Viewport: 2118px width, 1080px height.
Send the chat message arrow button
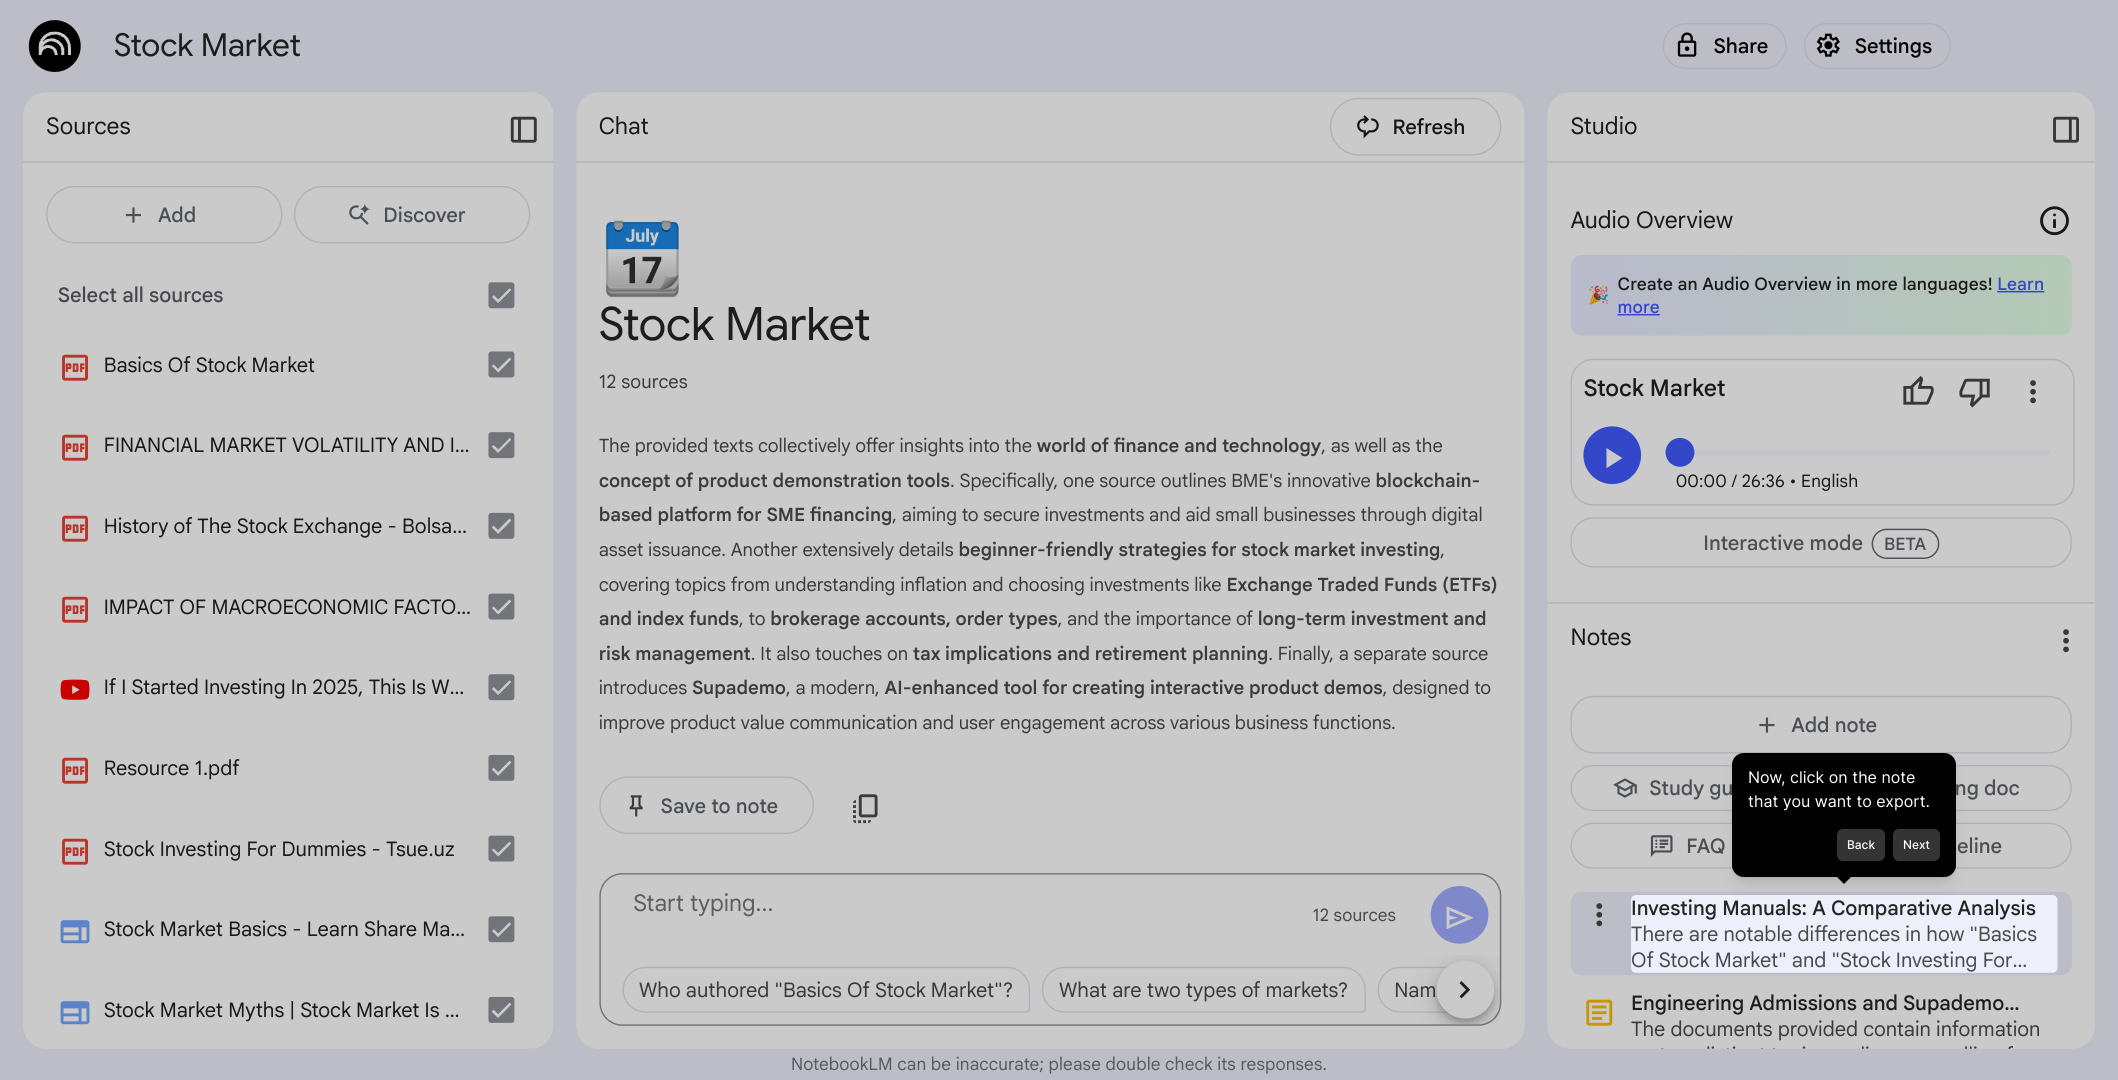(1458, 915)
